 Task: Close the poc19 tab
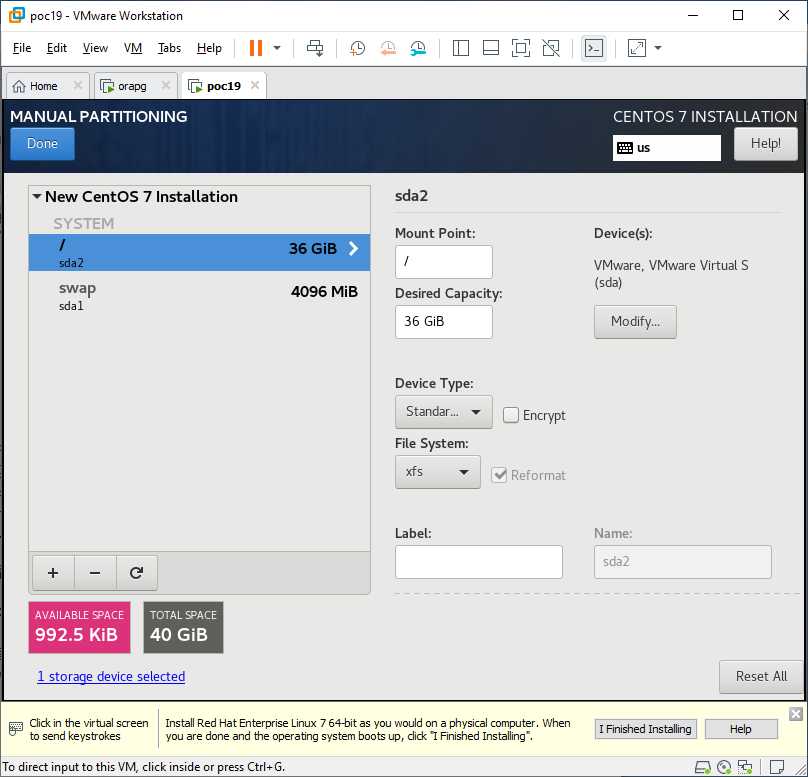tap(255, 85)
